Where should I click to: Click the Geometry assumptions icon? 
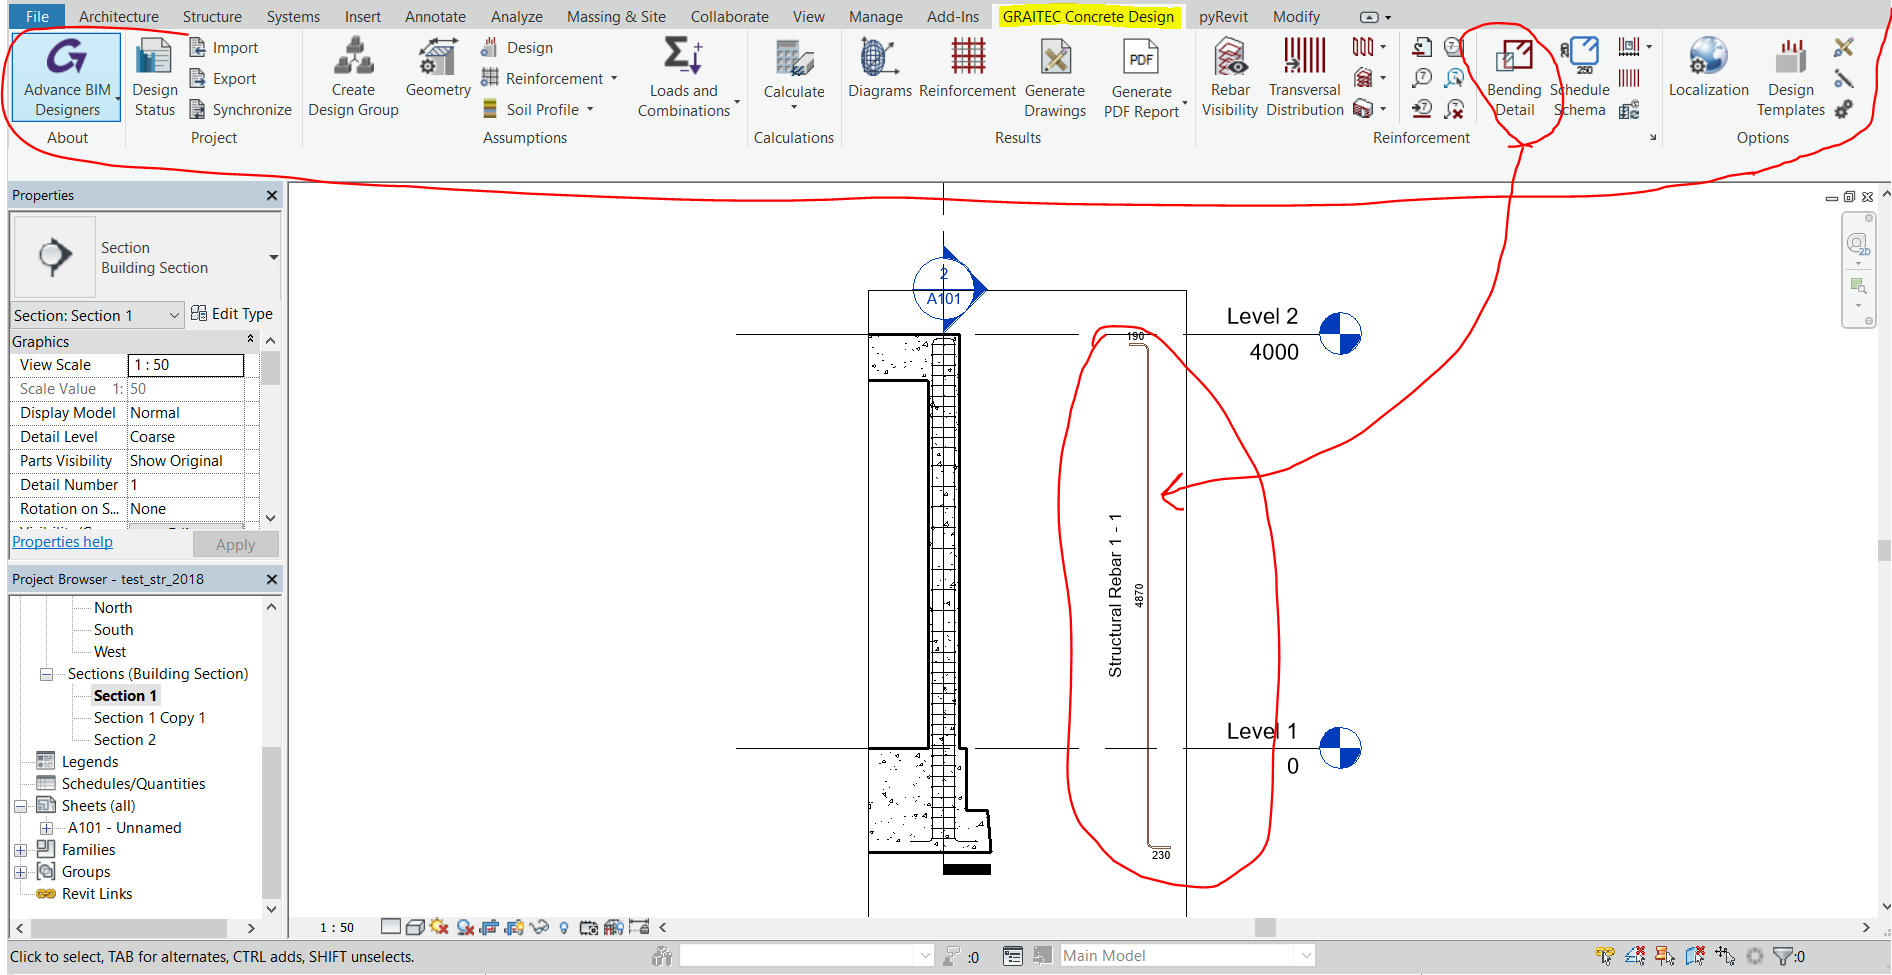438,58
